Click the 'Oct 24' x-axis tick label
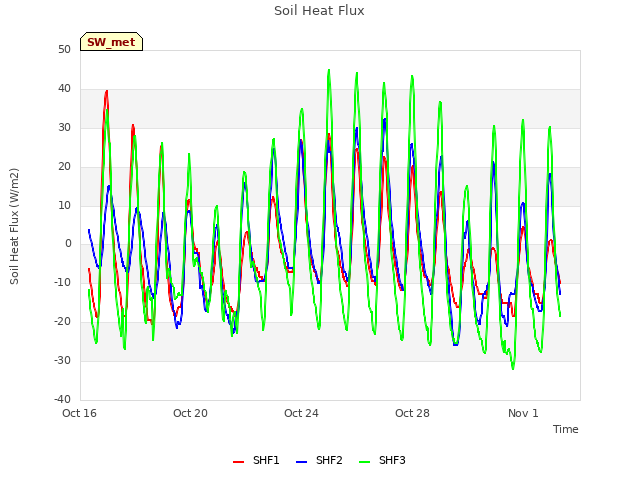Image resolution: width=640 pixels, height=480 pixels. pos(301,413)
